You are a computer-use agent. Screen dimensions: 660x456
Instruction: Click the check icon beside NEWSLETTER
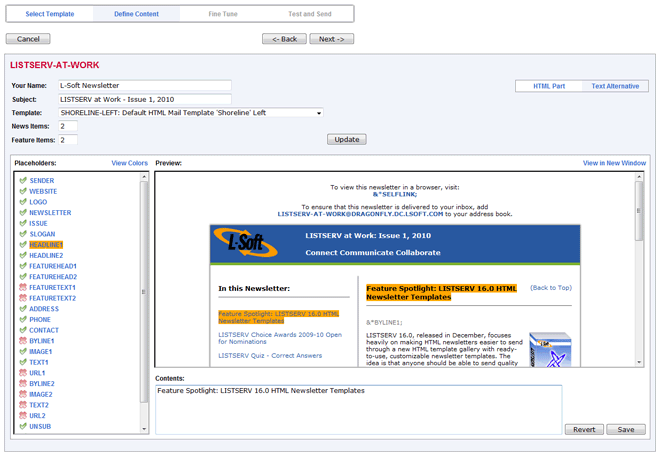coord(23,213)
